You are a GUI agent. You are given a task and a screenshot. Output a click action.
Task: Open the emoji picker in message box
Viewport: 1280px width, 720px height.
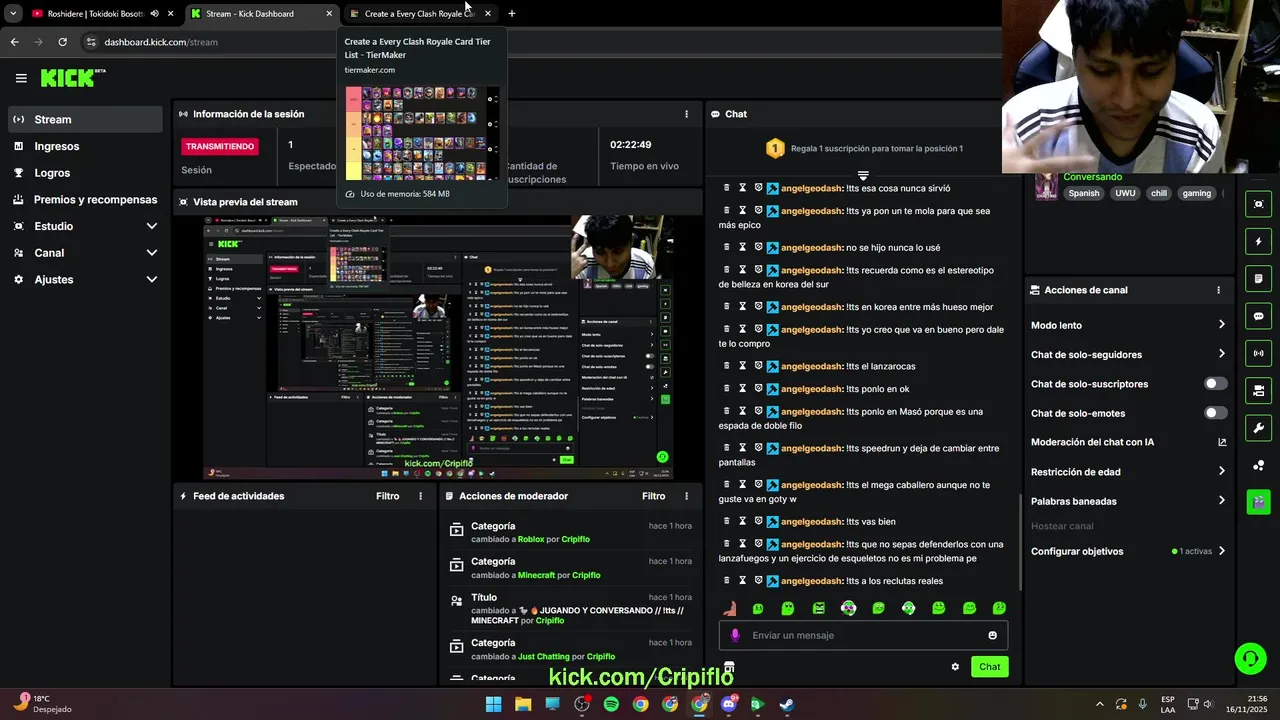[x=992, y=635]
